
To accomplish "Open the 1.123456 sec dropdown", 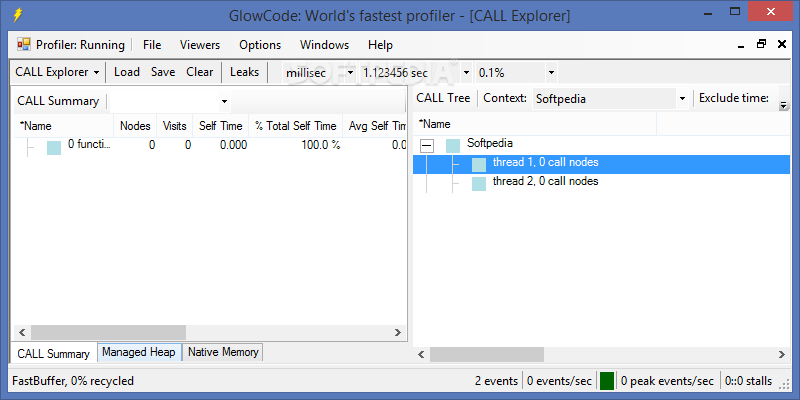I will [466, 73].
